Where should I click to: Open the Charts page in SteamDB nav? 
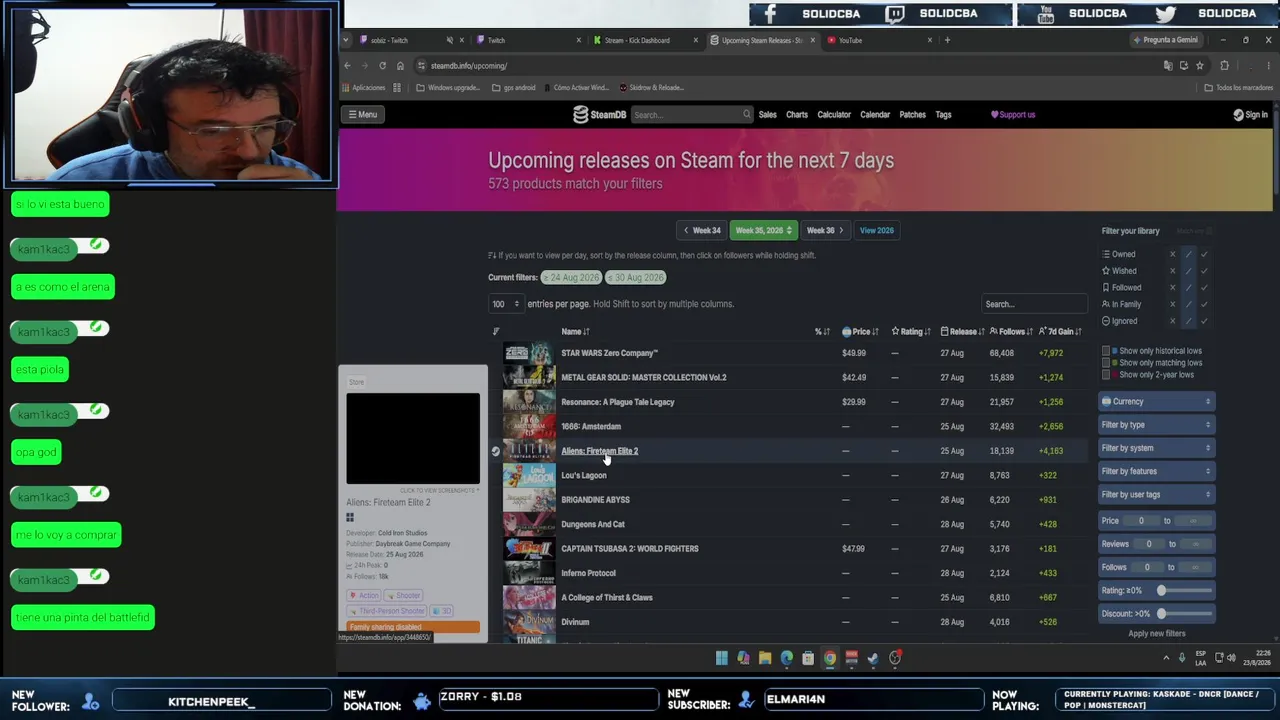(797, 115)
